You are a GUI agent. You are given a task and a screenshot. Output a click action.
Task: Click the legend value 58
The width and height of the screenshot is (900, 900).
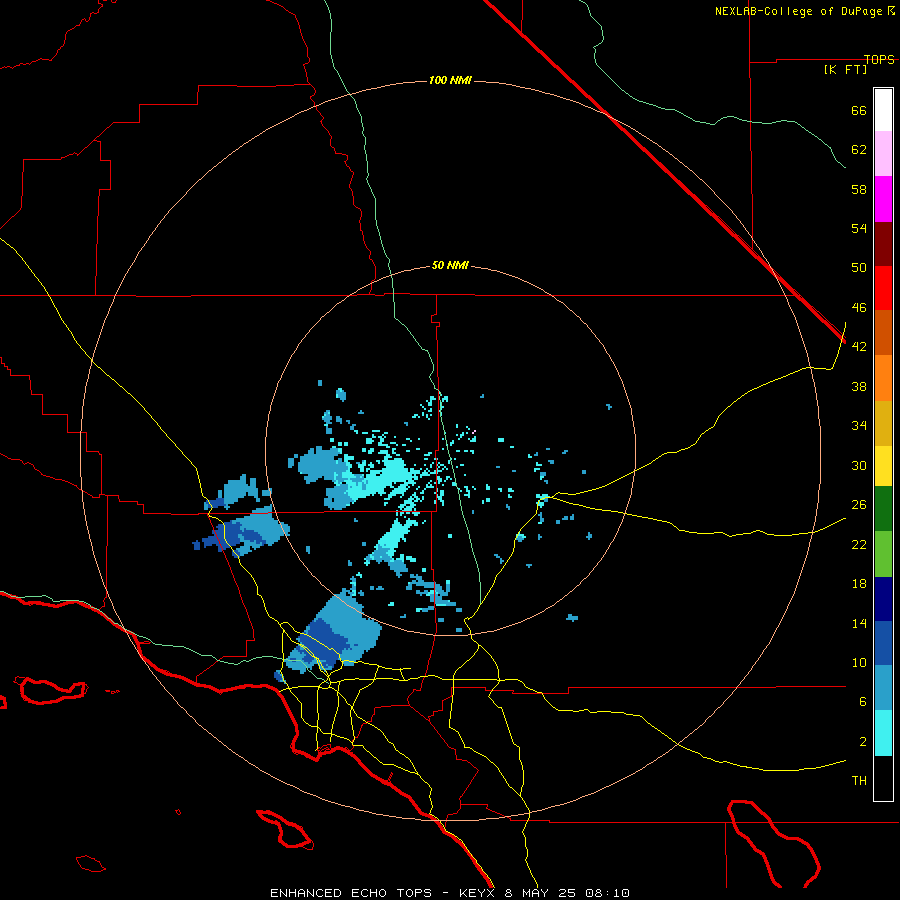pyautogui.click(x=859, y=189)
